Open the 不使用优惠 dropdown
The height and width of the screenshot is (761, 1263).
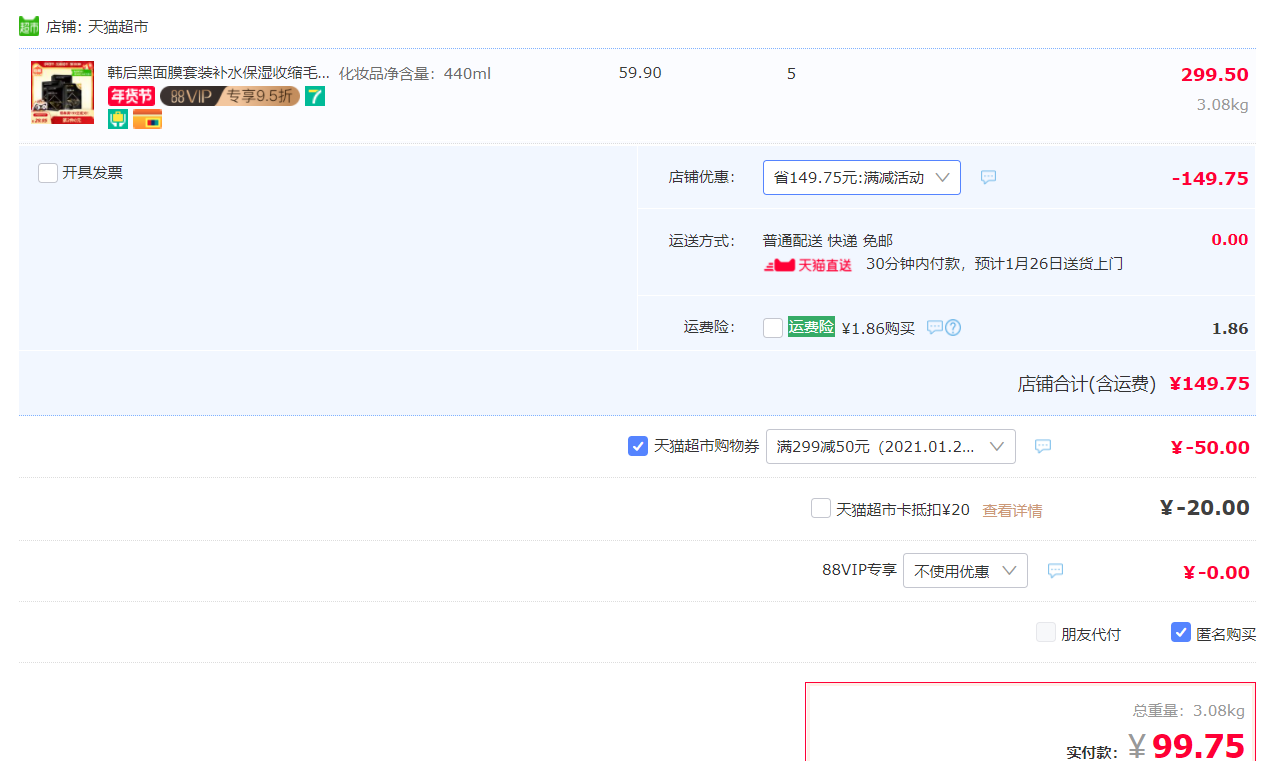(x=965, y=570)
